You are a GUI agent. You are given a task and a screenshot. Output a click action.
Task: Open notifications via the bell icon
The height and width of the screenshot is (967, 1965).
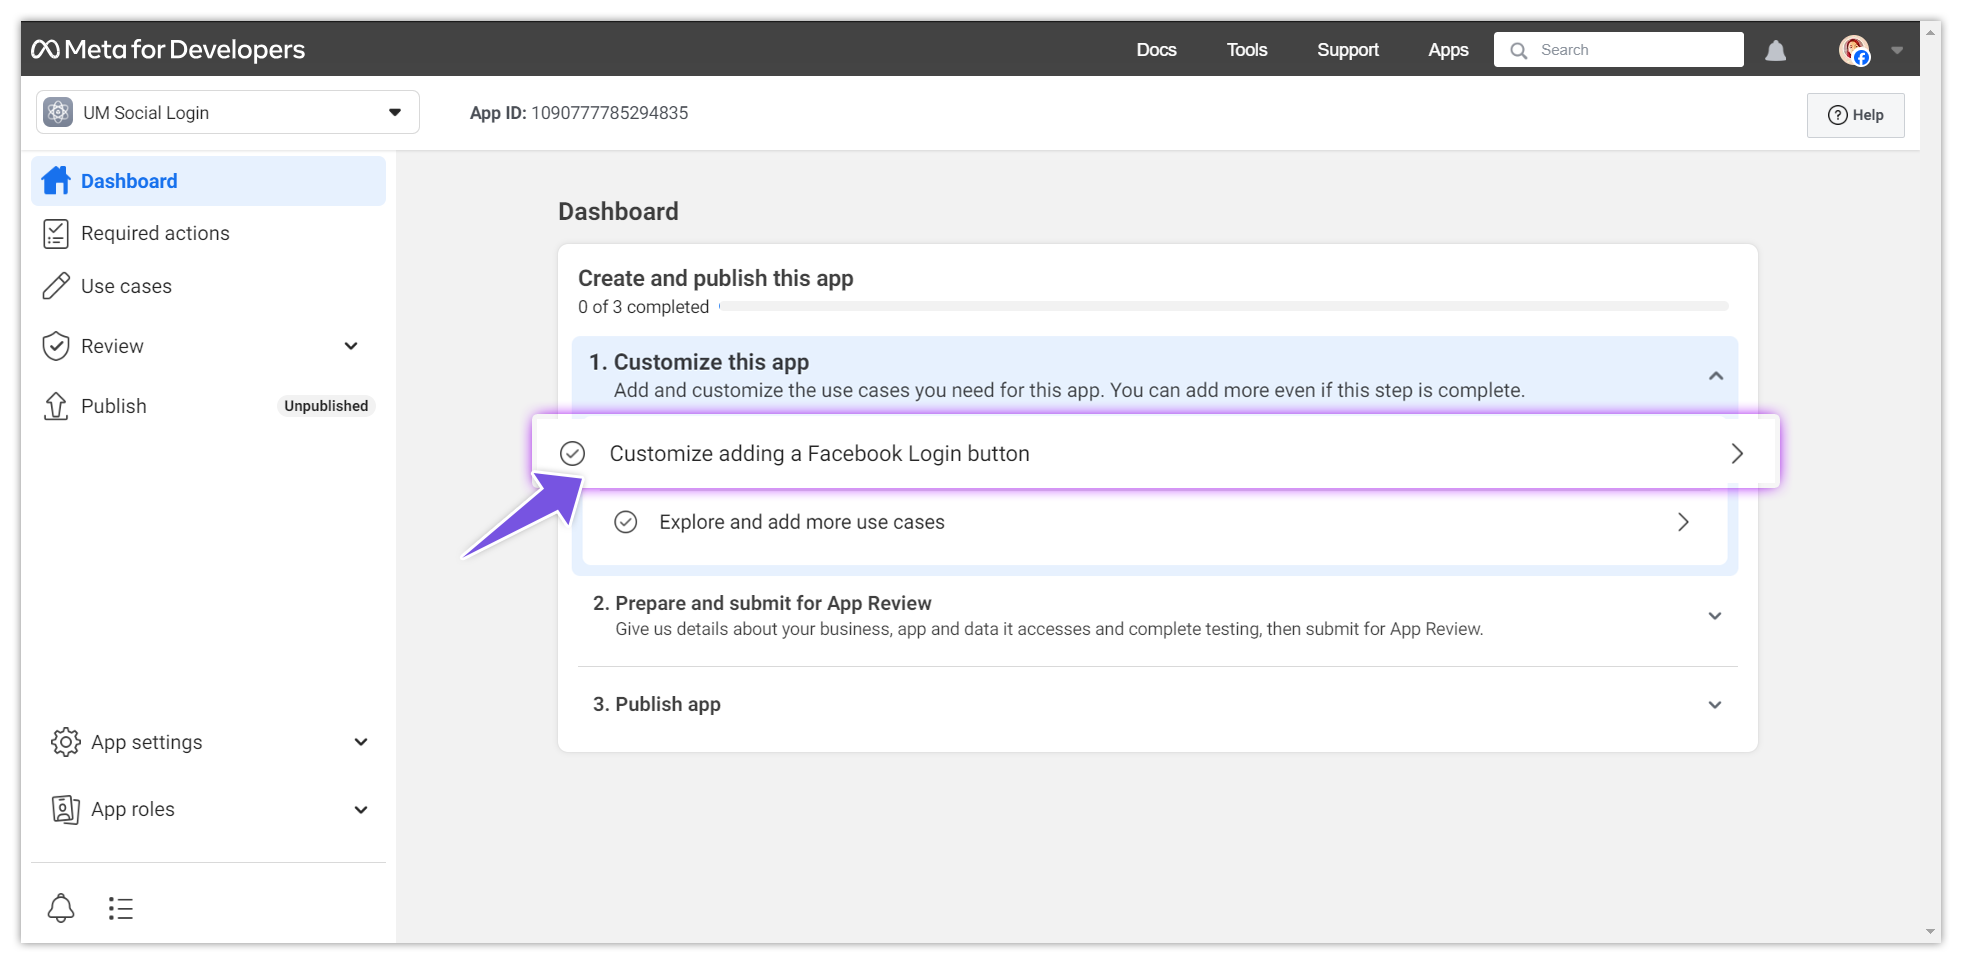coord(1777,49)
